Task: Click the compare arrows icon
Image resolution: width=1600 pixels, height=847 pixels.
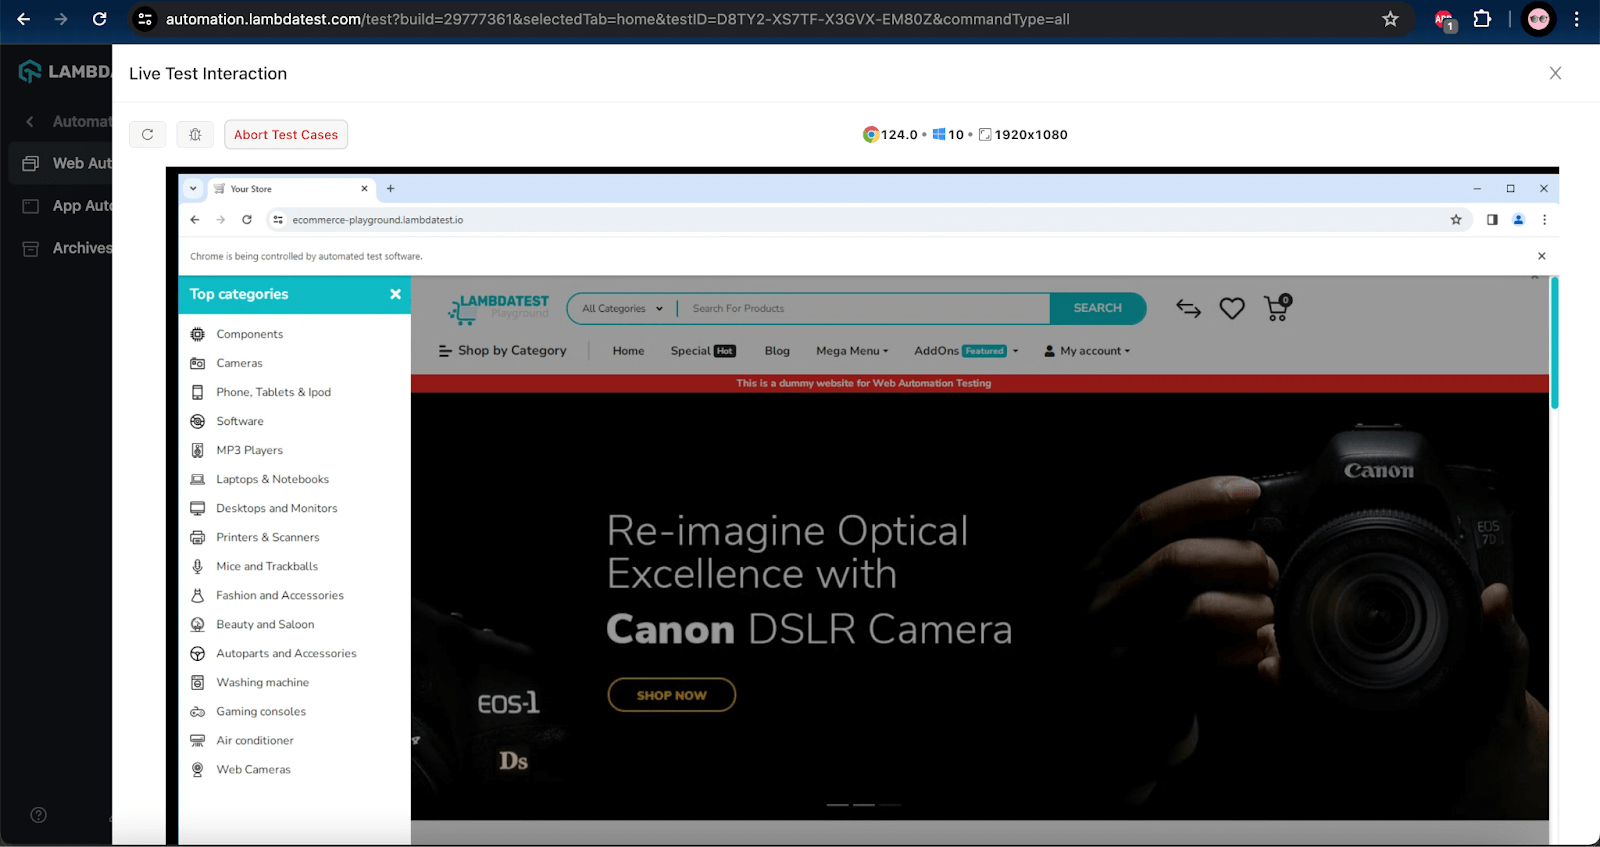Action: click(1188, 309)
